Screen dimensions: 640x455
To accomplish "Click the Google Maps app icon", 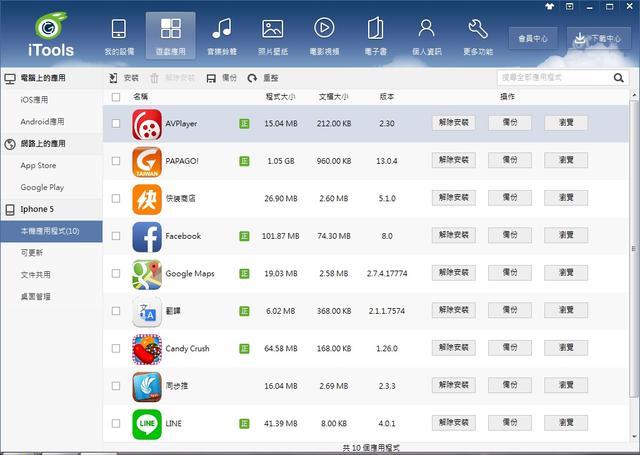I will (147, 274).
